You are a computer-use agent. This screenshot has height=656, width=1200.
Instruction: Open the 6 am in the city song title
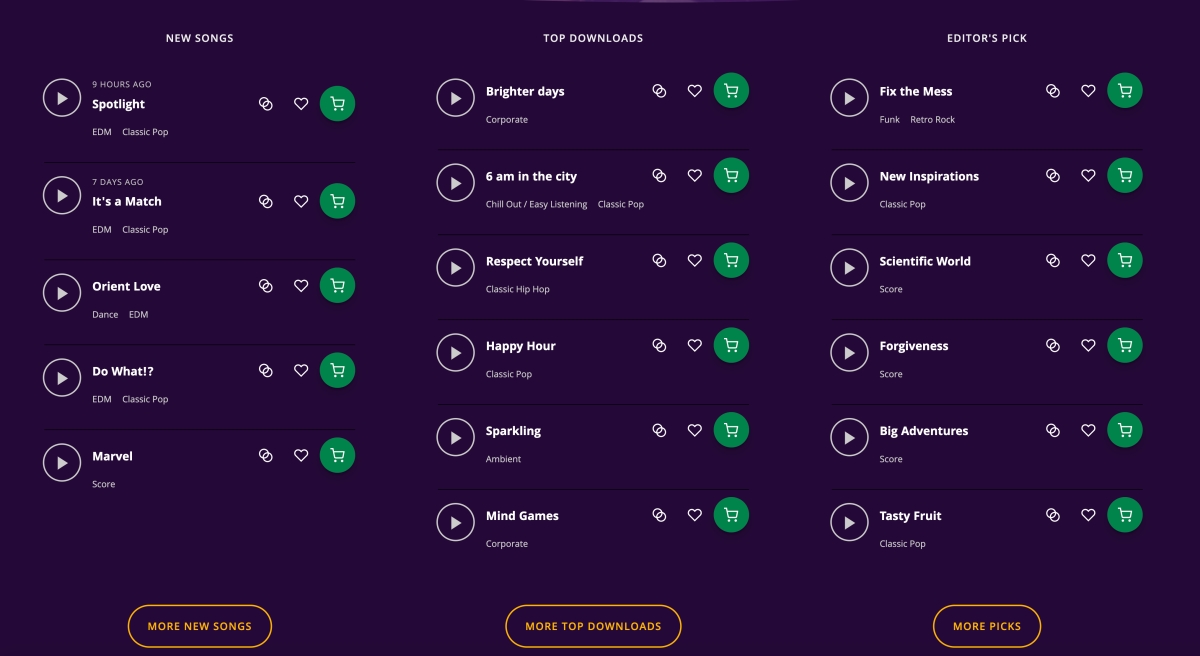[531, 176]
